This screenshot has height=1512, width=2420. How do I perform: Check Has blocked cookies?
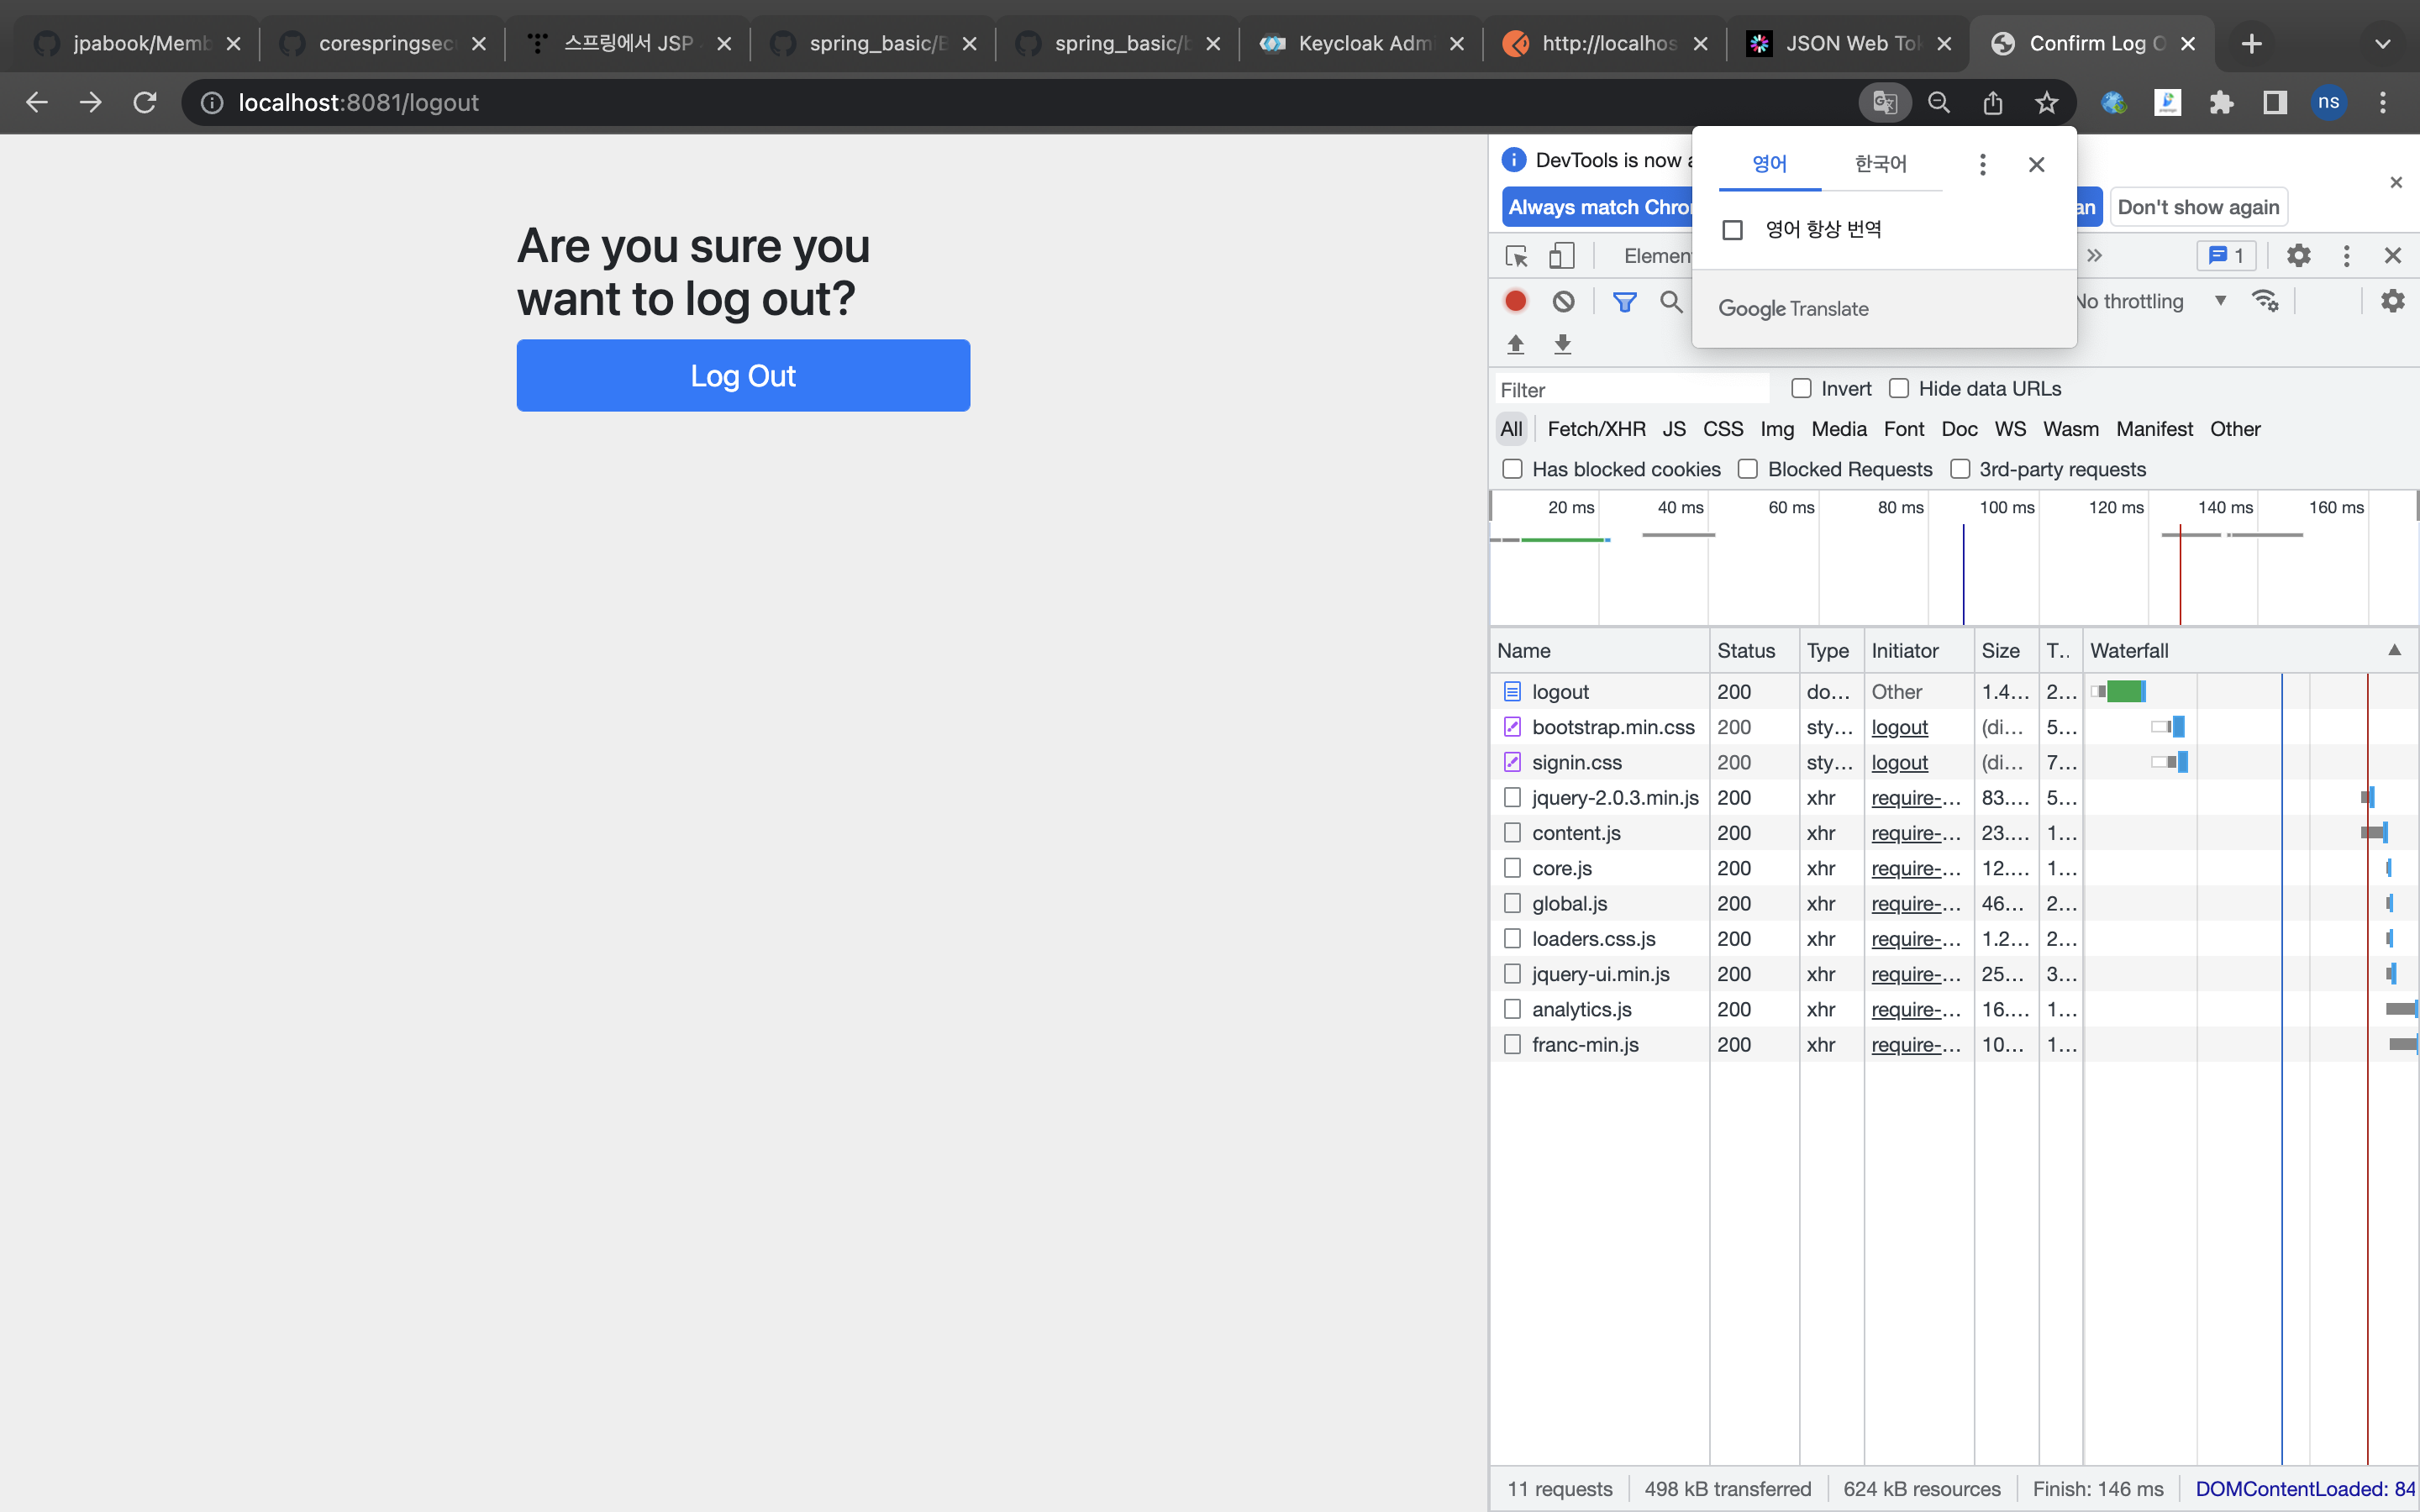point(1513,469)
